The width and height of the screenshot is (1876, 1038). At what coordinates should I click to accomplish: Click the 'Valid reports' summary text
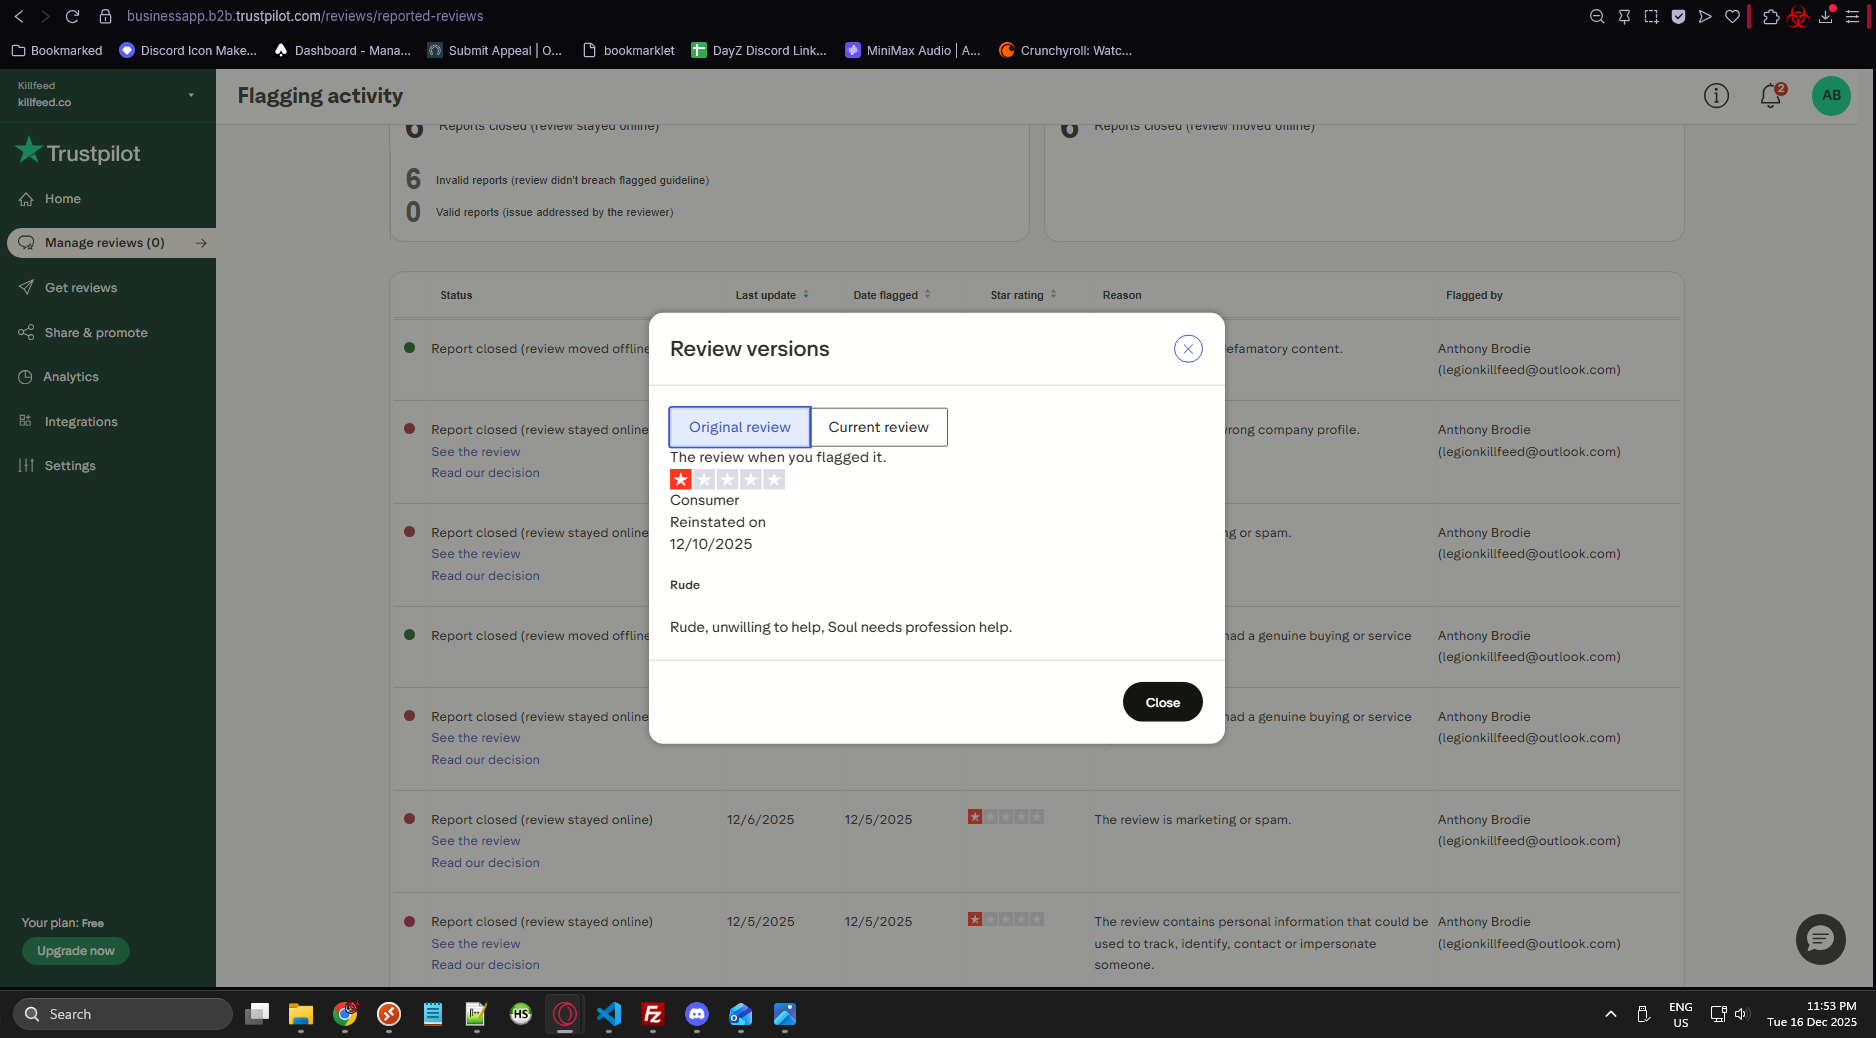pyautogui.click(x=554, y=213)
